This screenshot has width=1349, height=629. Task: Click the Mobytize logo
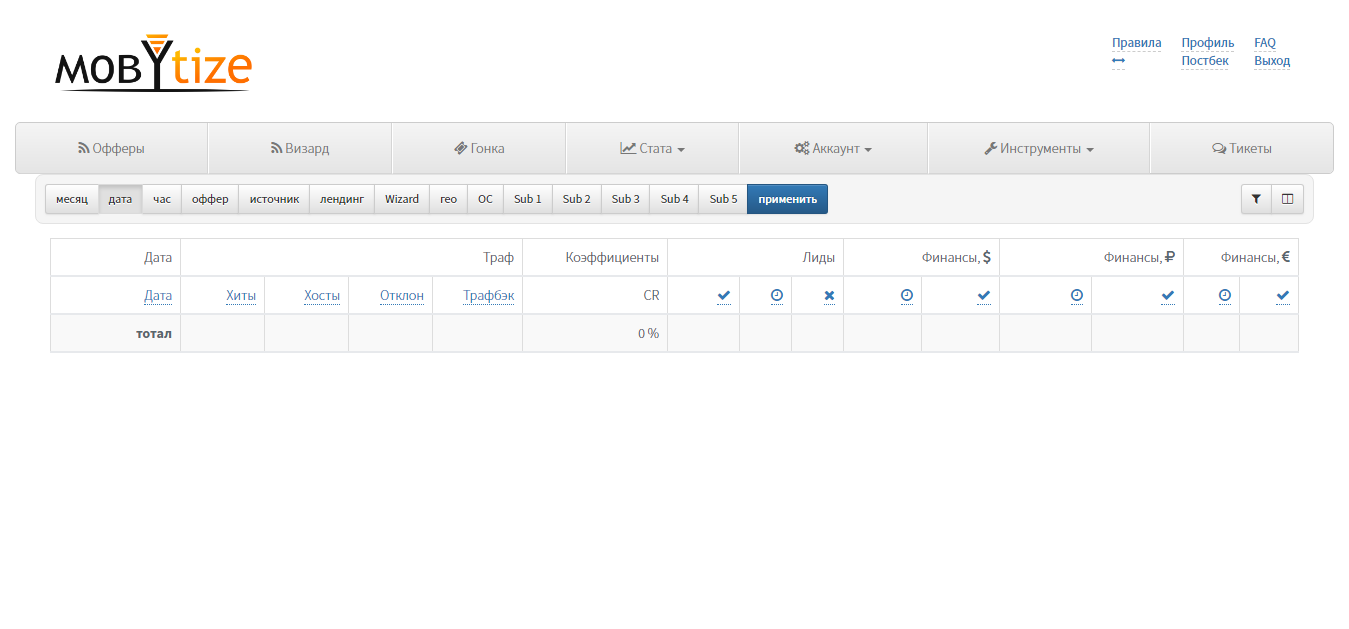(x=153, y=63)
